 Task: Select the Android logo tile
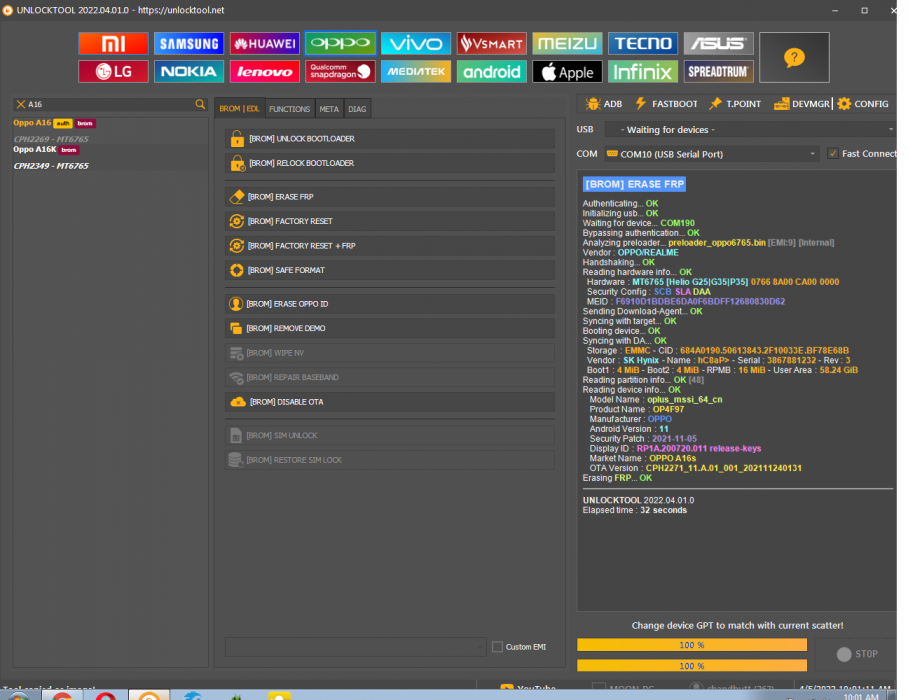click(x=492, y=72)
